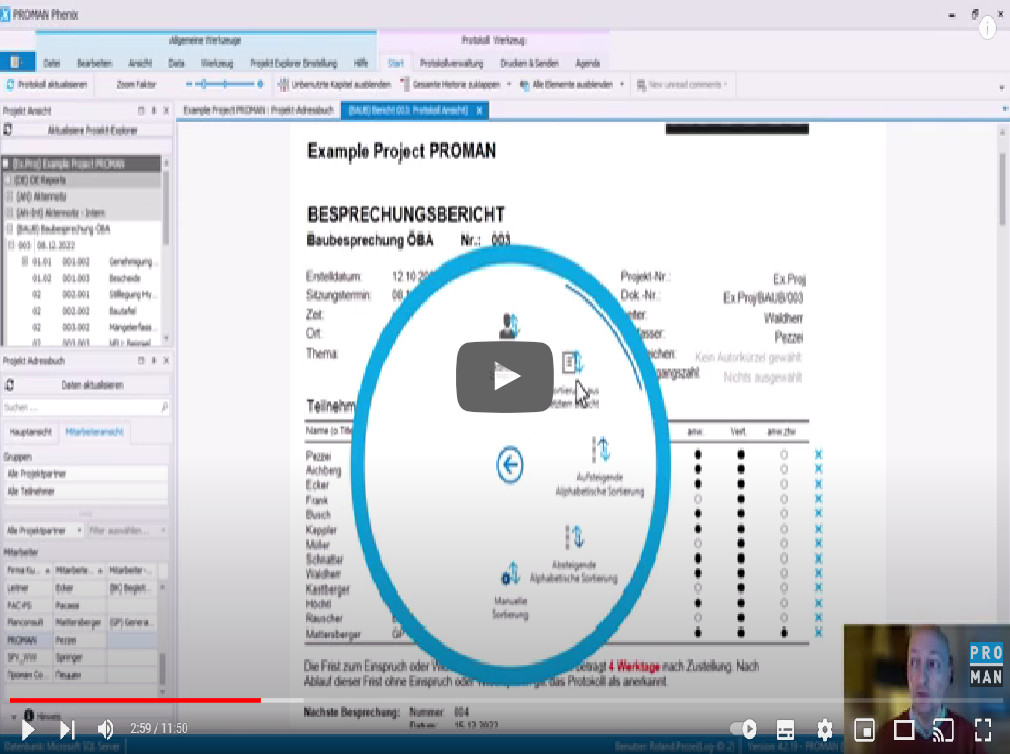Click the search magnifier in Projekt Adressbuch
The width and height of the screenshot is (1010, 754).
click(x=164, y=407)
